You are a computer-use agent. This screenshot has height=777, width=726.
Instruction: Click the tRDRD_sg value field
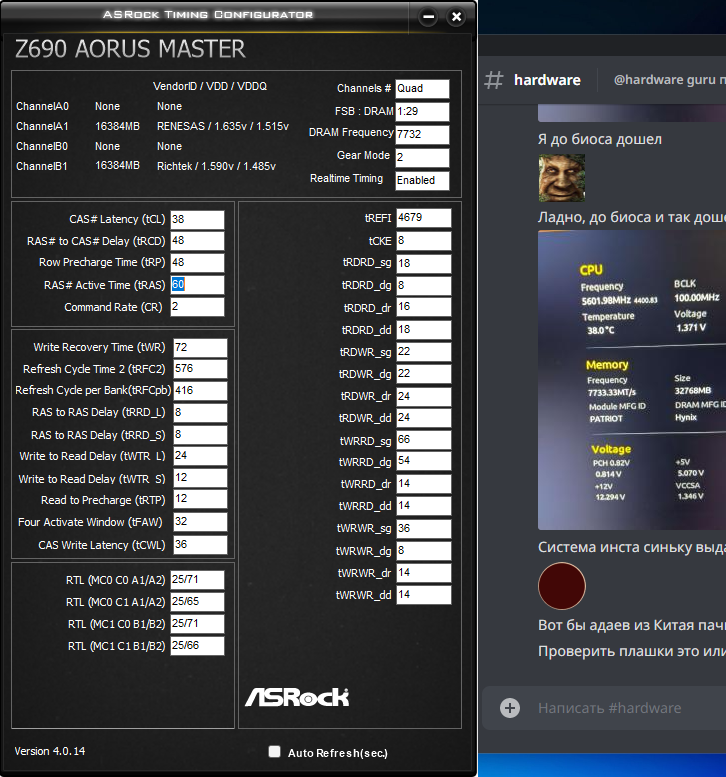point(424,264)
